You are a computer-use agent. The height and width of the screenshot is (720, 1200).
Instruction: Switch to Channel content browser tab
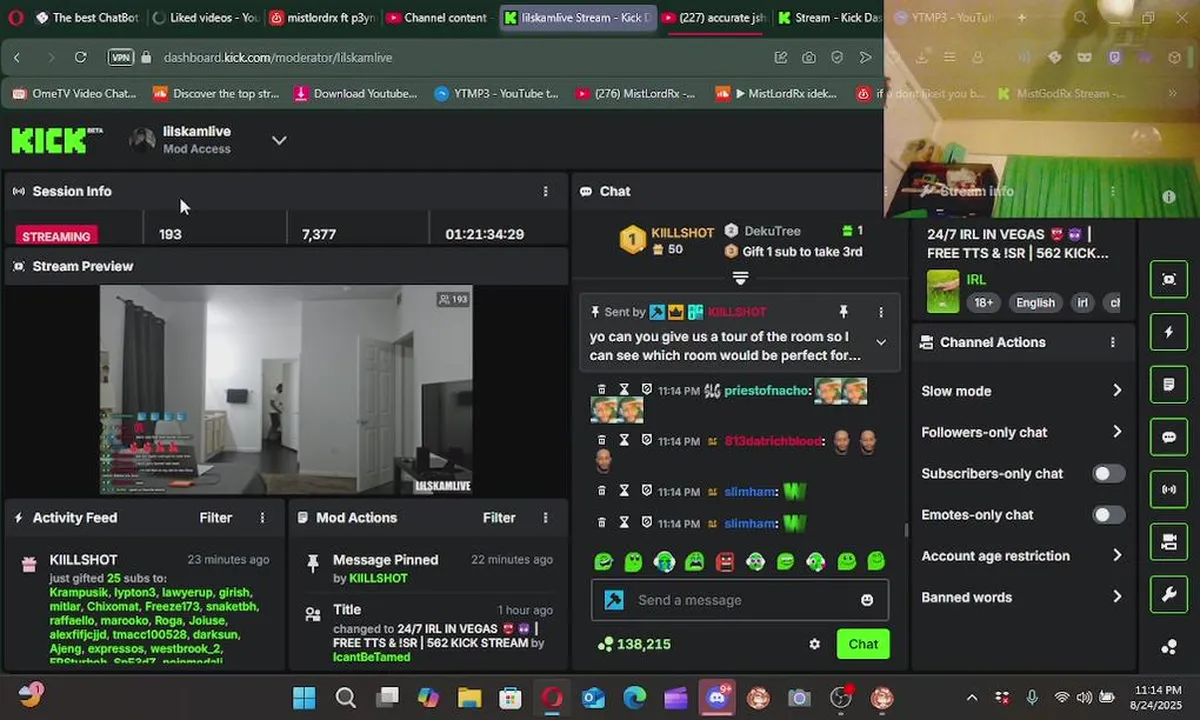pos(437,18)
